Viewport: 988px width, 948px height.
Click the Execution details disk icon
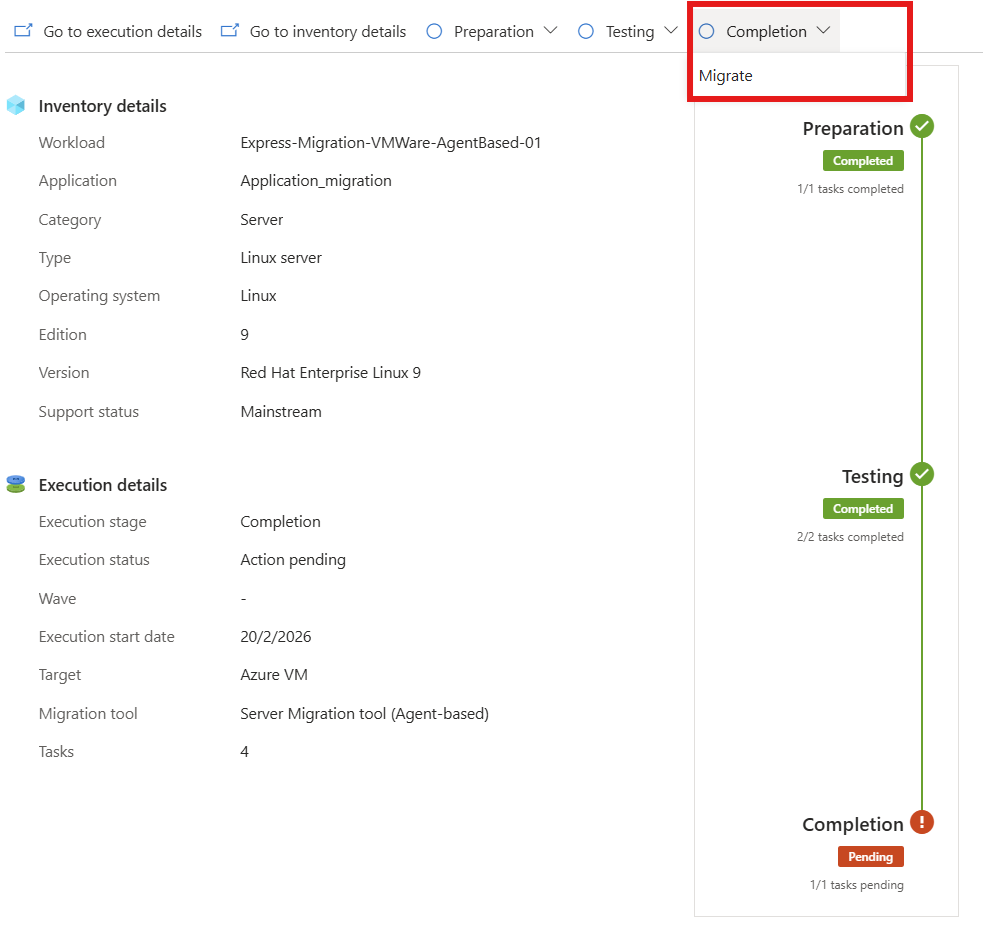[x=16, y=484]
